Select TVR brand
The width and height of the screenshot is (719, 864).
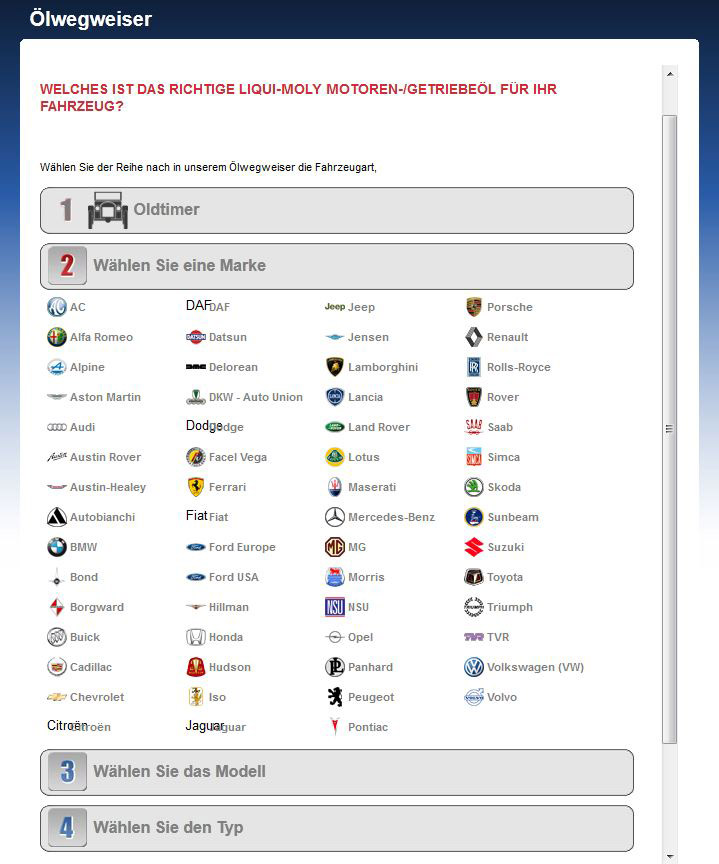click(x=498, y=637)
